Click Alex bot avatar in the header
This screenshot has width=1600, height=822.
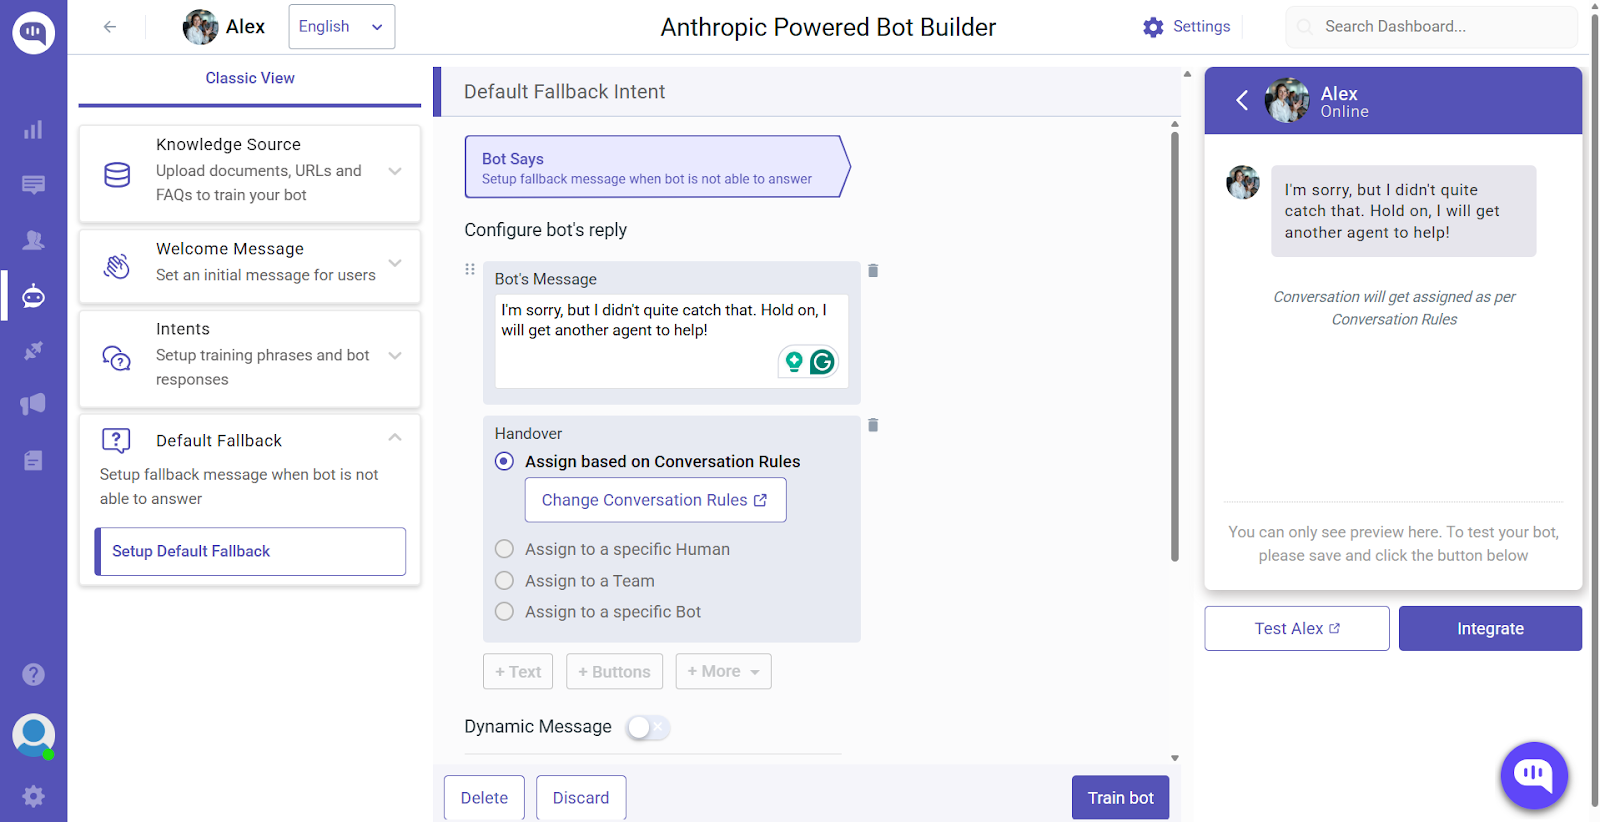click(x=200, y=27)
